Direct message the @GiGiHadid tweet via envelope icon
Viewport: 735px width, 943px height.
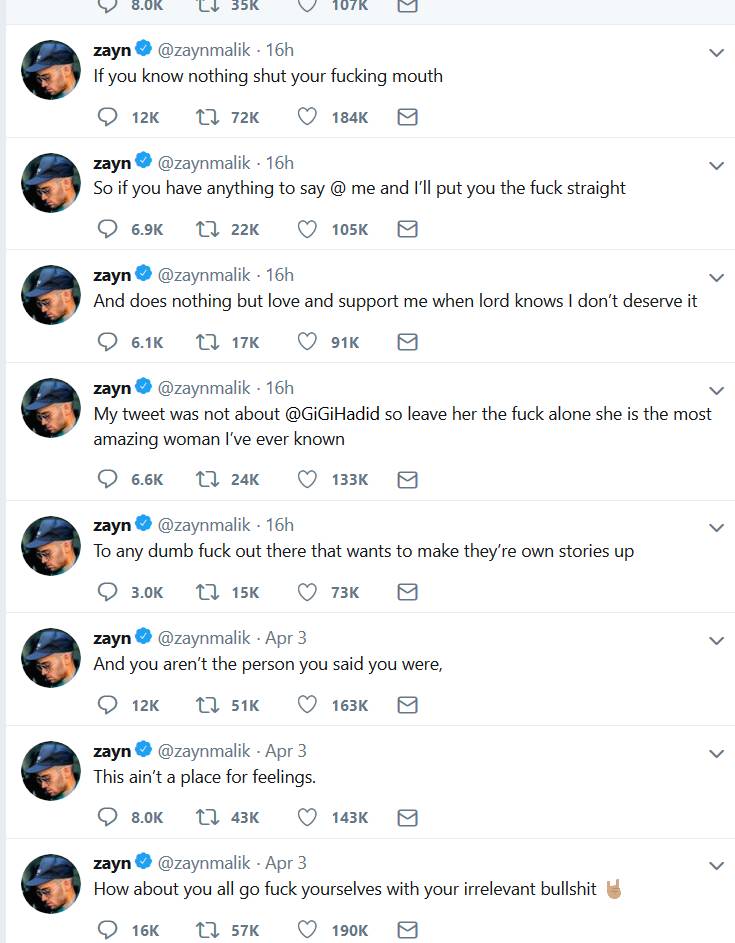(407, 479)
